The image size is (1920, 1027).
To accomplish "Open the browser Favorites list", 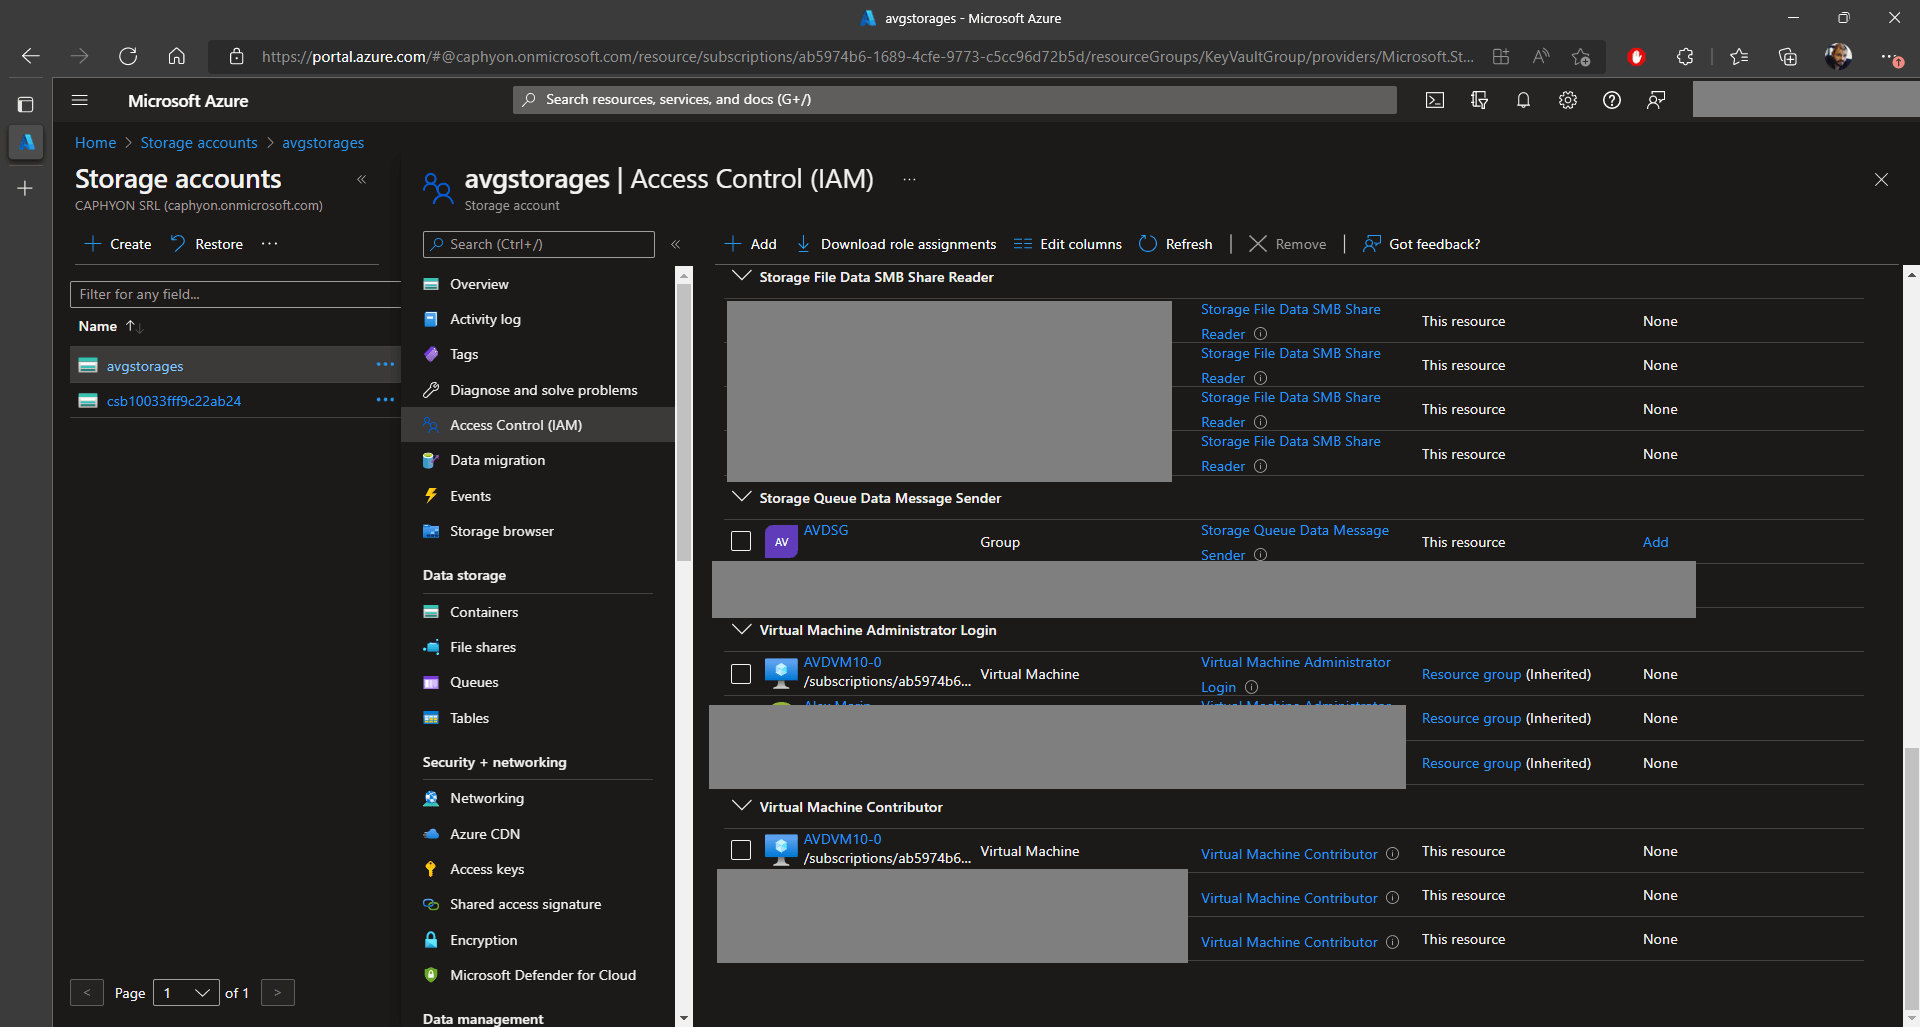I will (x=1739, y=57).
